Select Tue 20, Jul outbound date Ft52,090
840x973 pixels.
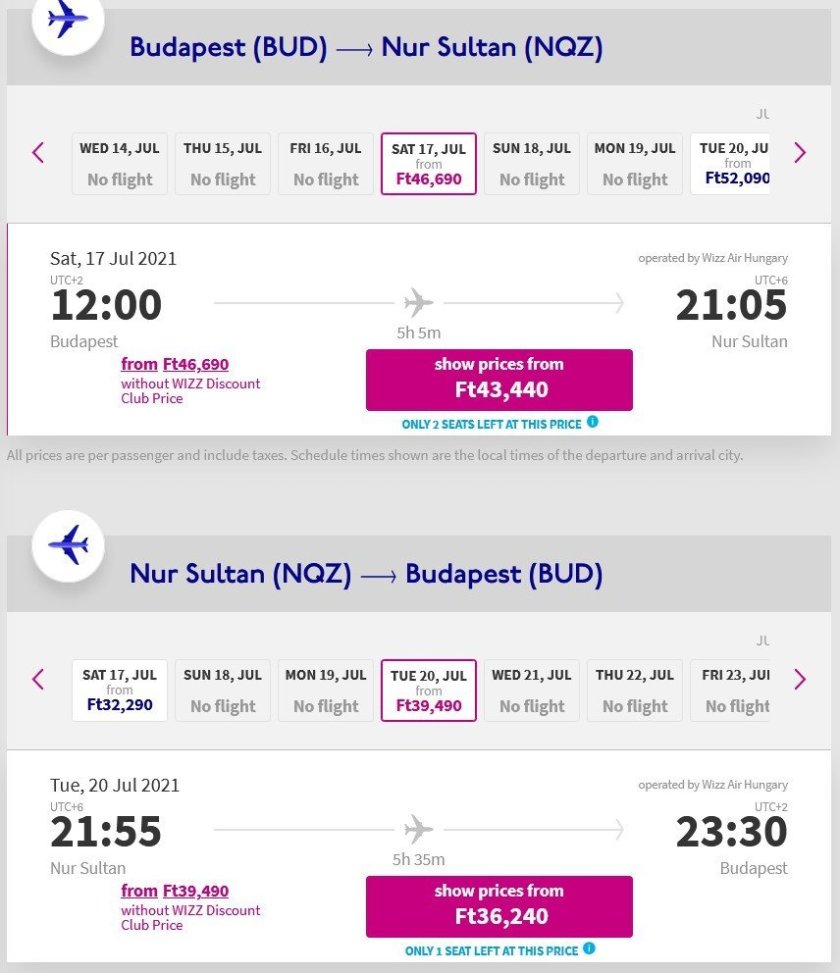[733, 164]
